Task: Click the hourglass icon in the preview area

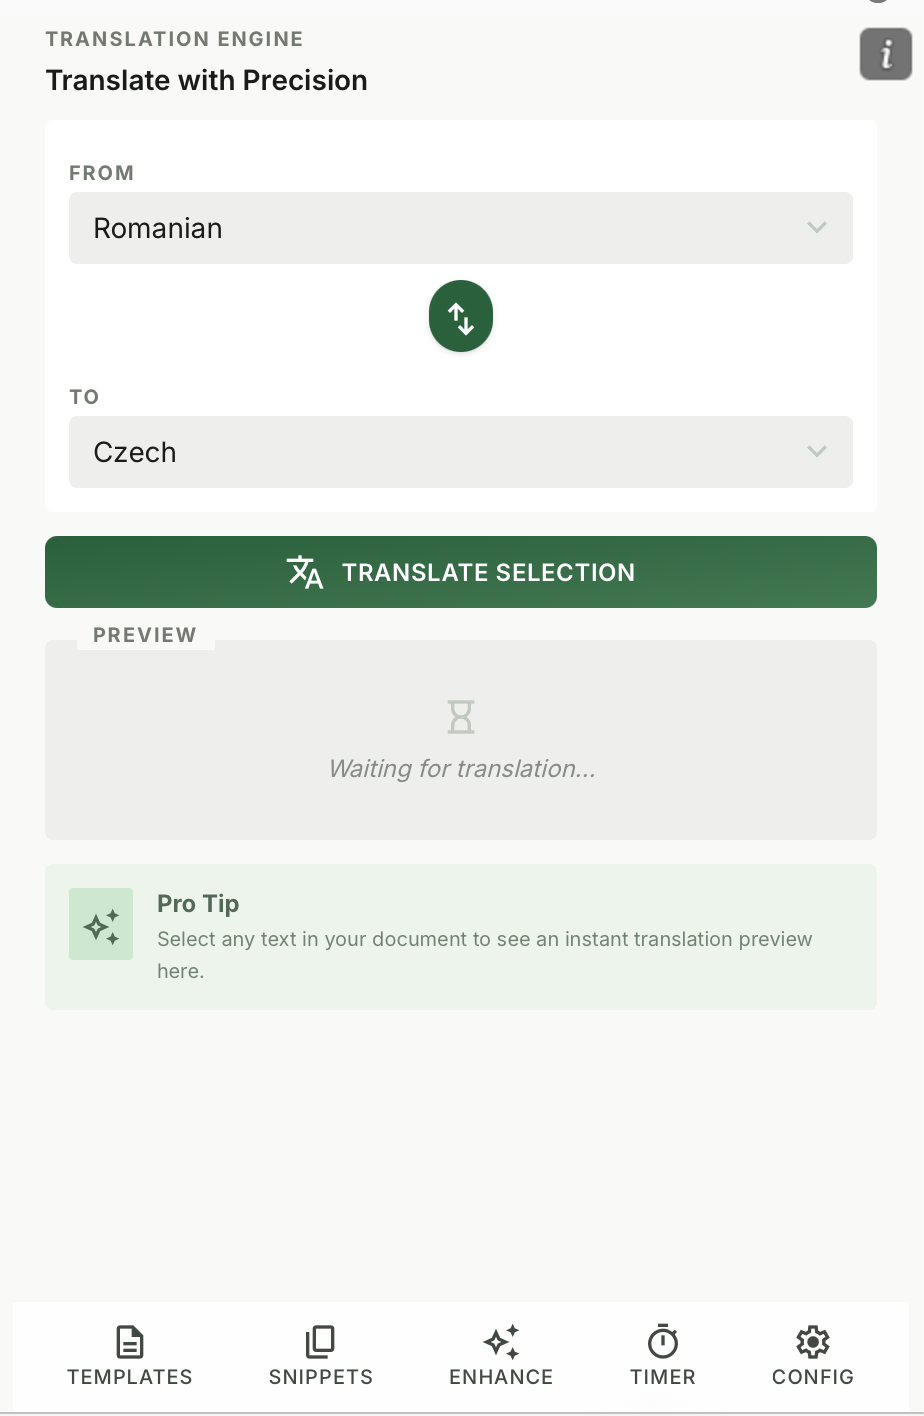Action: coord(460,716)
